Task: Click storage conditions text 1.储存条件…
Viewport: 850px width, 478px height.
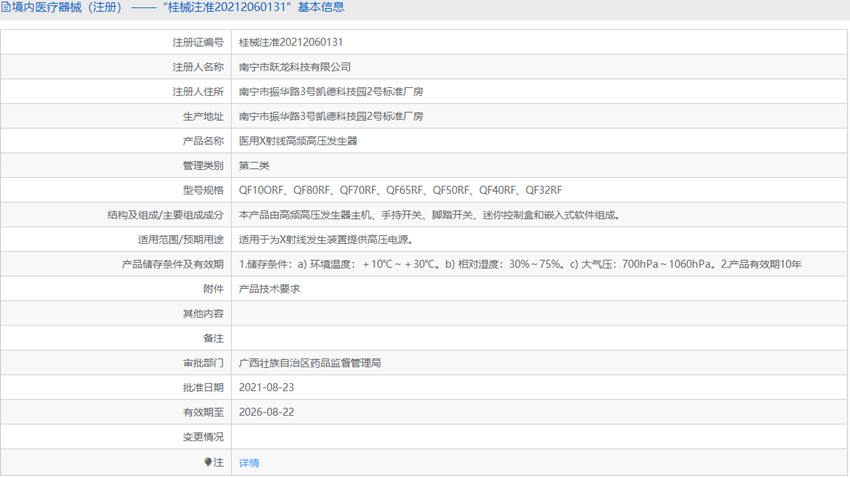Action: point(520,264)
